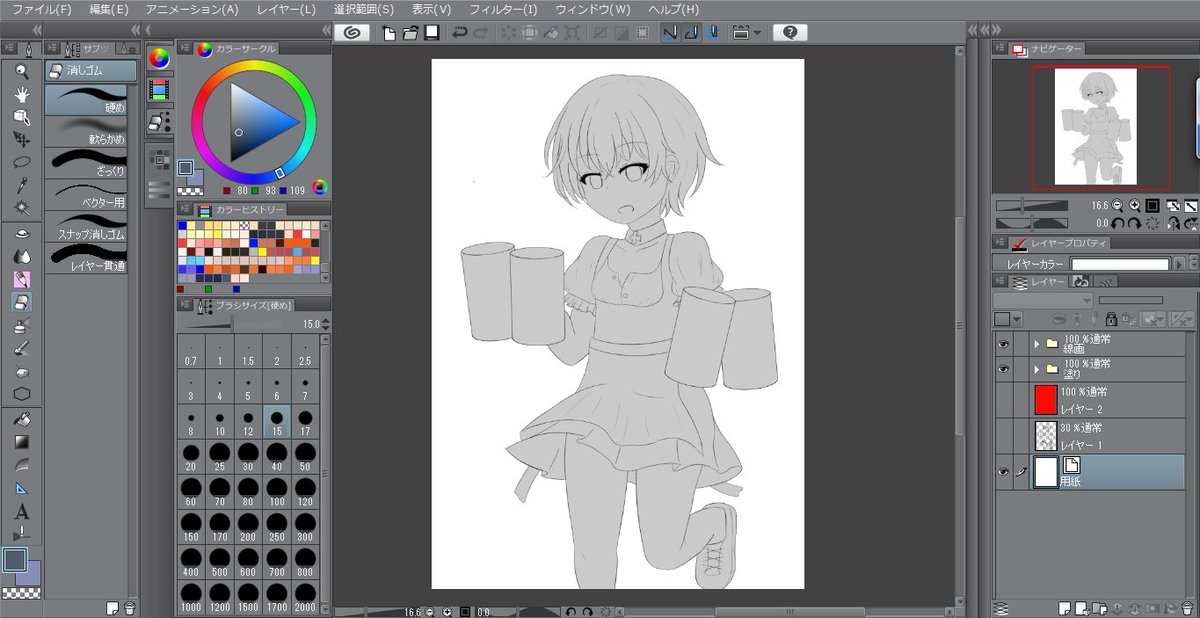Open ウィンドウ(W) menu
Image resolution: width=1200 pixels, height=618 pixels.
[x=592, y=9]
